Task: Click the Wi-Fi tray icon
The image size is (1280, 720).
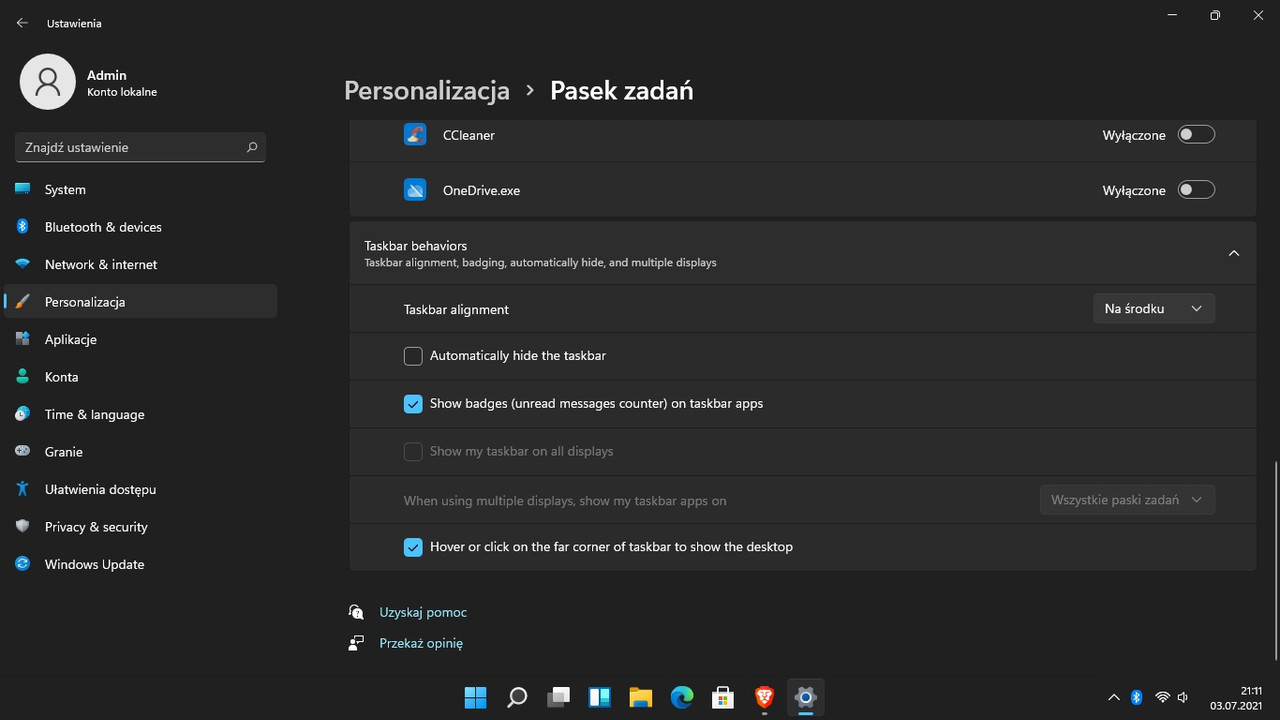Action: [1162, 697]
